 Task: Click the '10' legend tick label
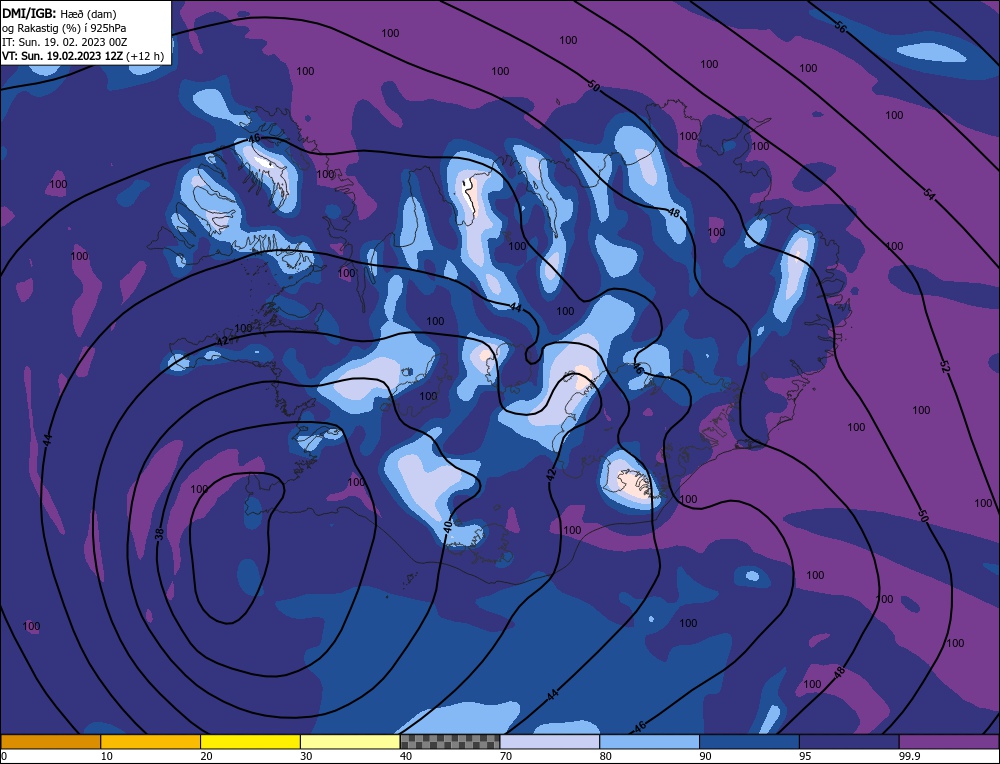coord(107,756)
